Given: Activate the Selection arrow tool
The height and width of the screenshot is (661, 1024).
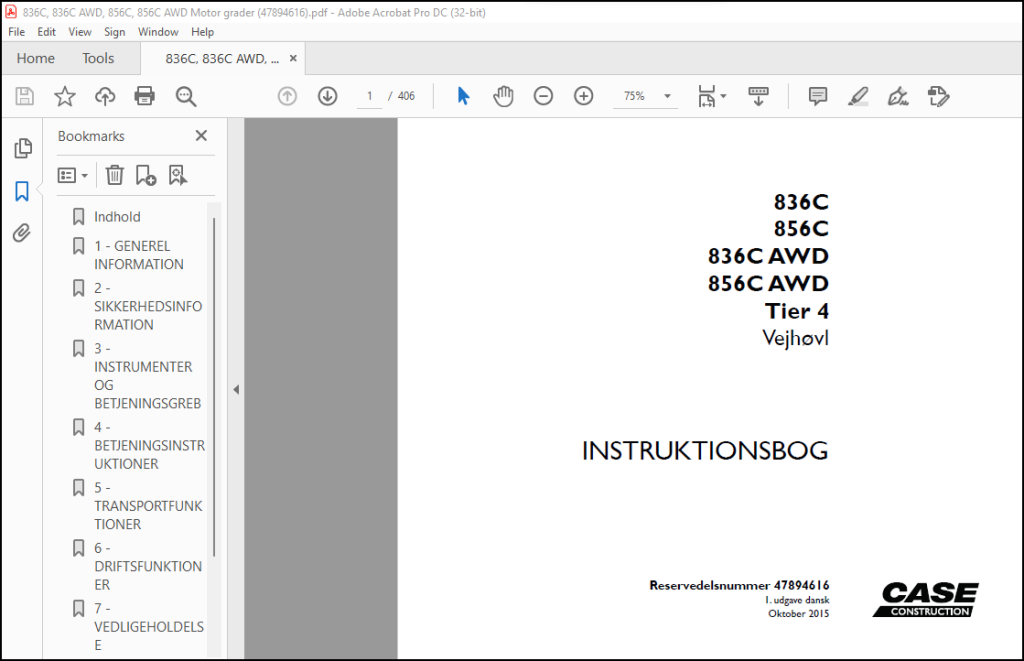Looking at the screenshot, I should 463,96.
